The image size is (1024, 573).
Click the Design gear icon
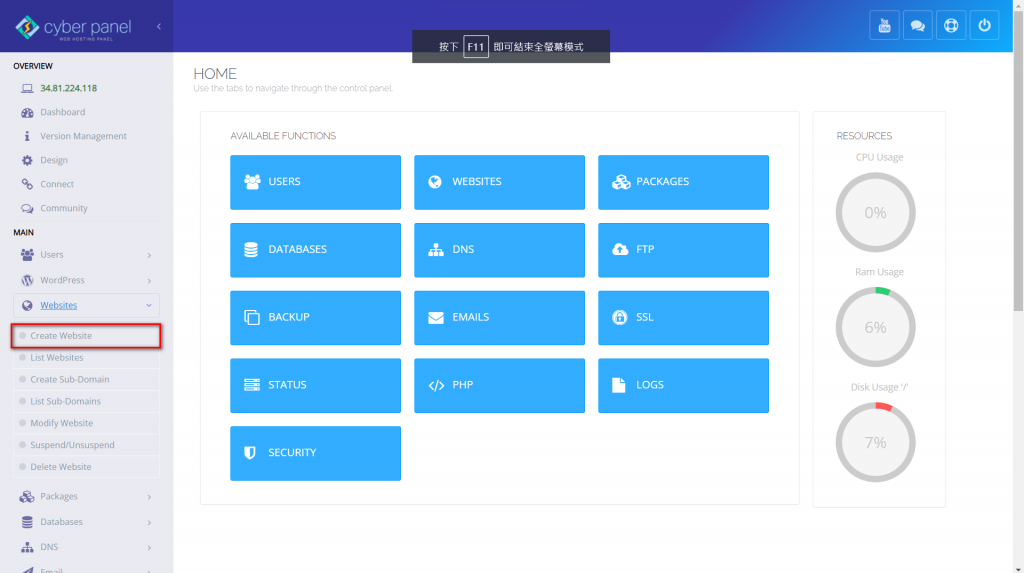coord(27,160)
